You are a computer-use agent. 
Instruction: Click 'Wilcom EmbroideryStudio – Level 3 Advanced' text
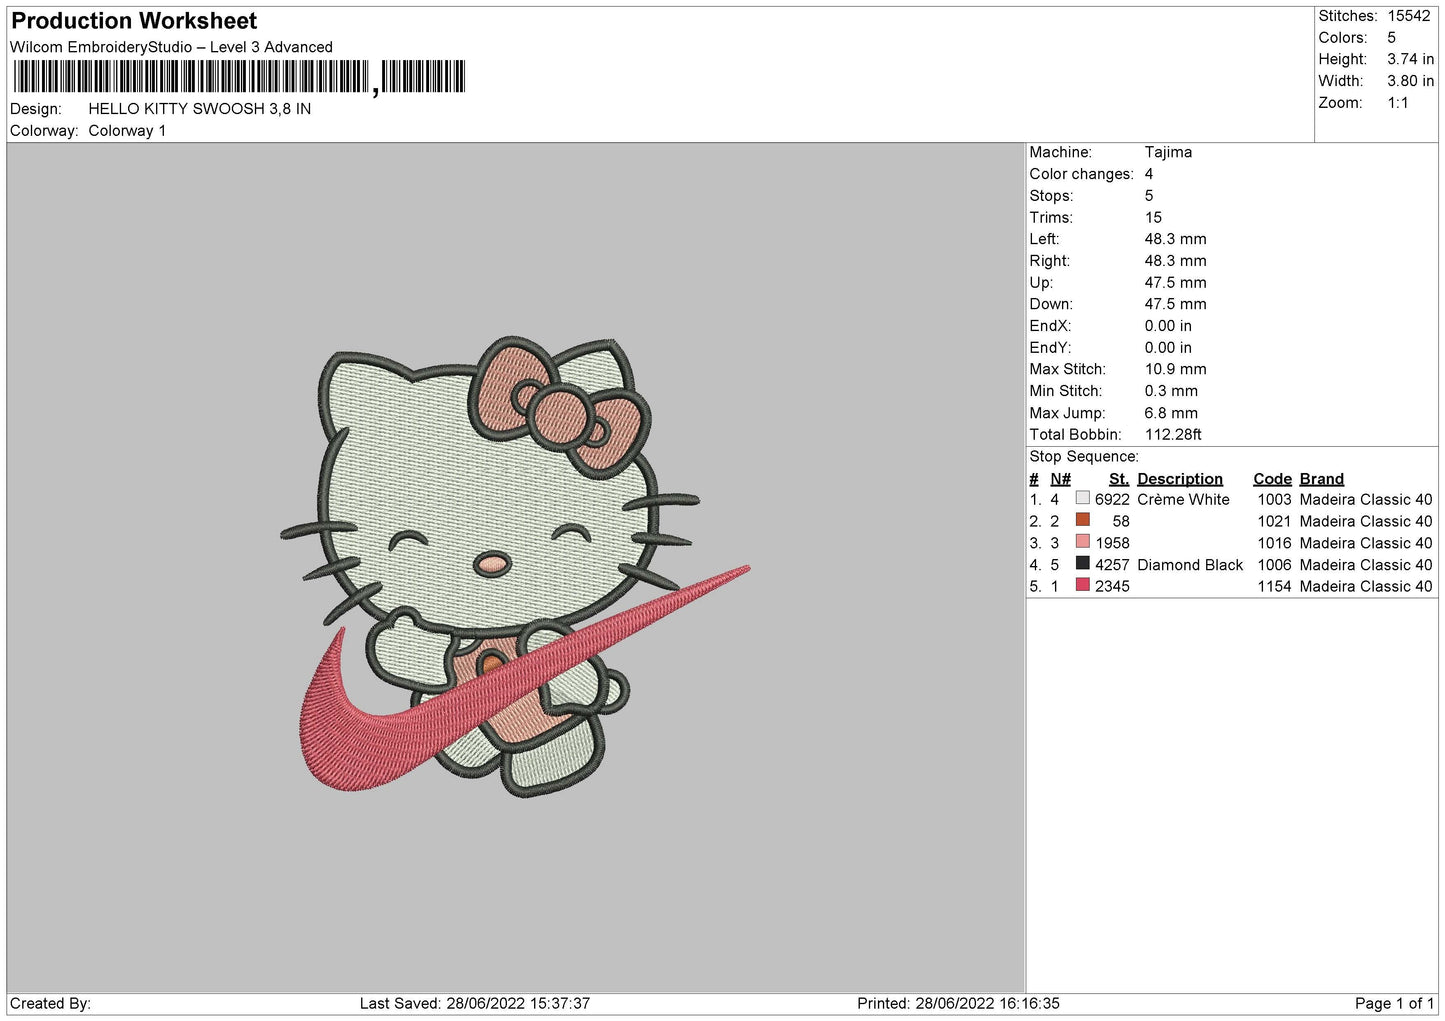pos(171,47)
